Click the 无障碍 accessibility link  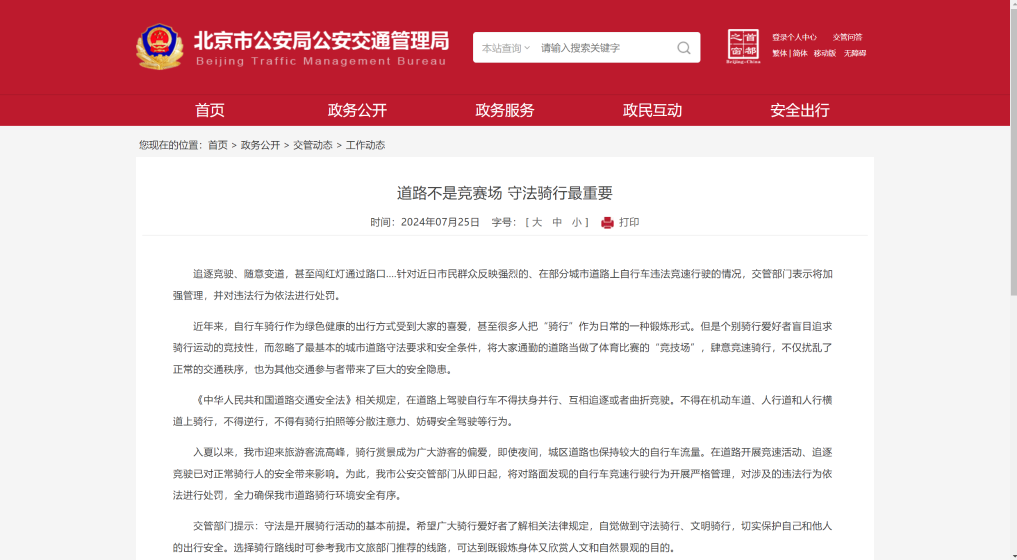pos(855,54)
